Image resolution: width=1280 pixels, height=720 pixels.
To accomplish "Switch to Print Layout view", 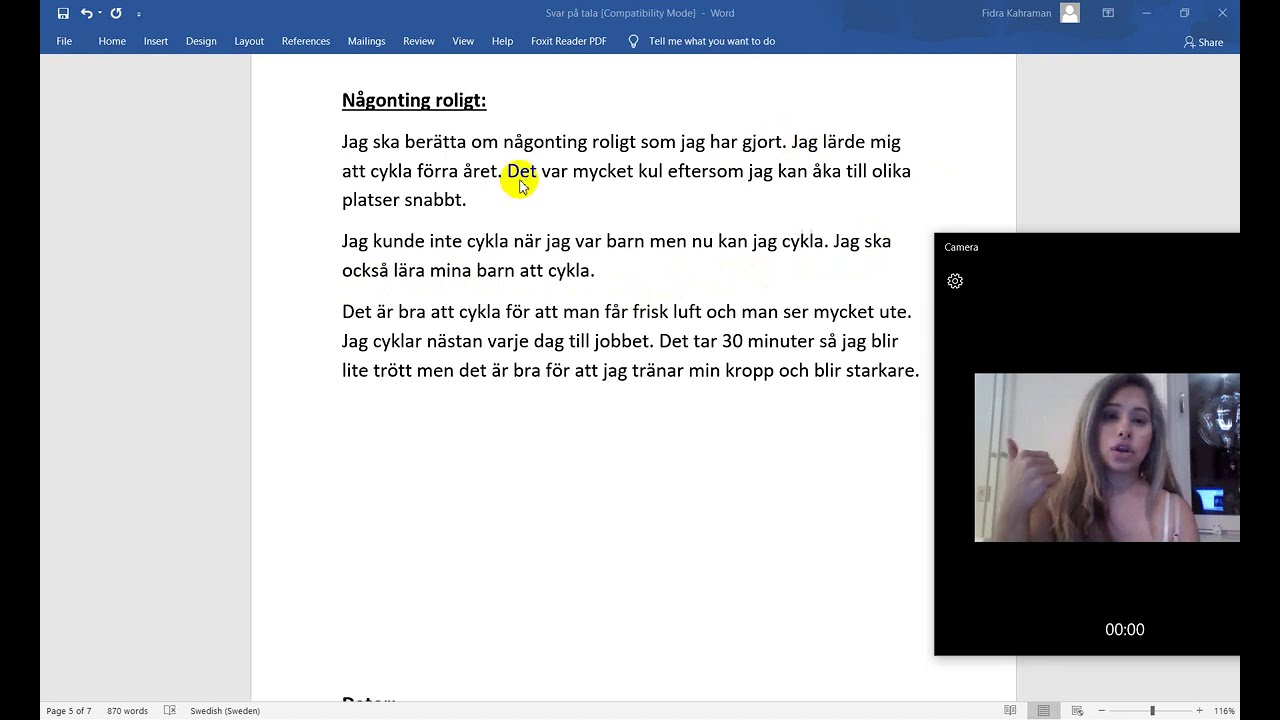I will point(1043,711).
